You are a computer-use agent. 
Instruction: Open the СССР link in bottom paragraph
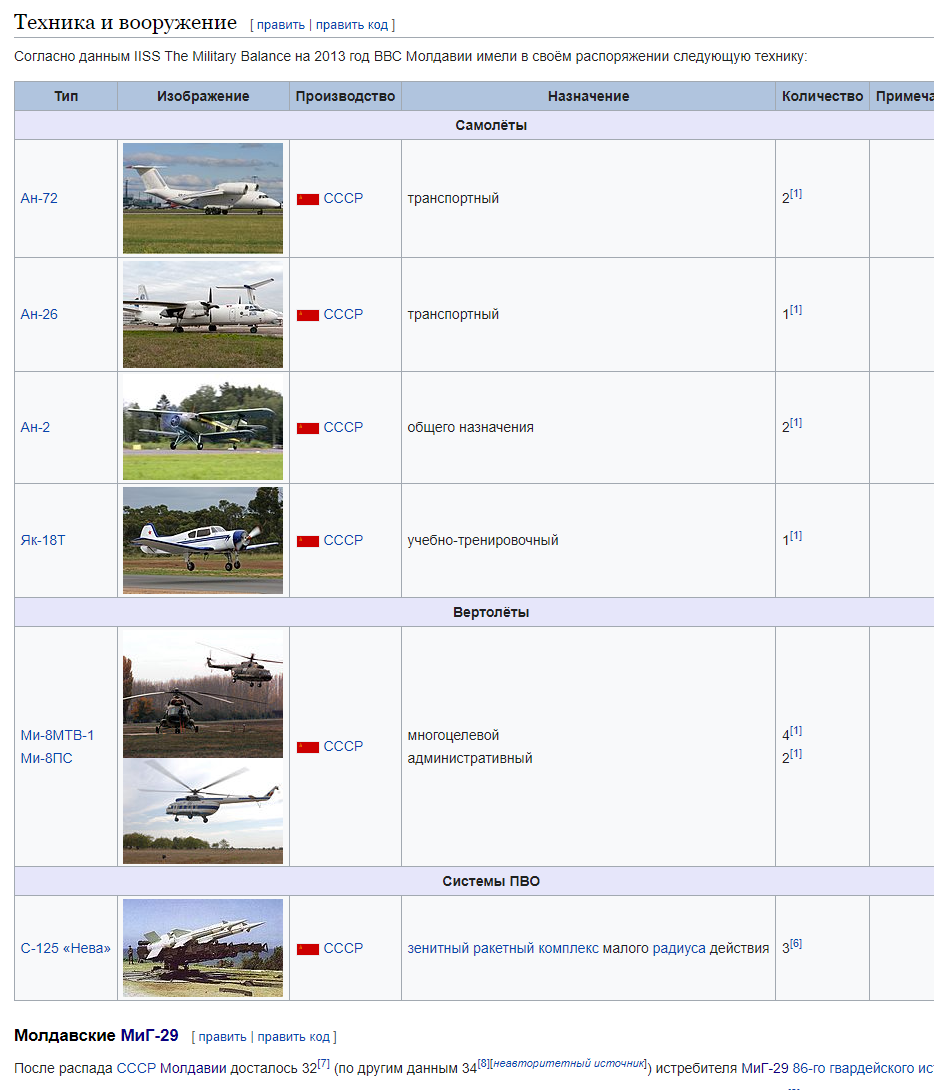(136, 1068)
